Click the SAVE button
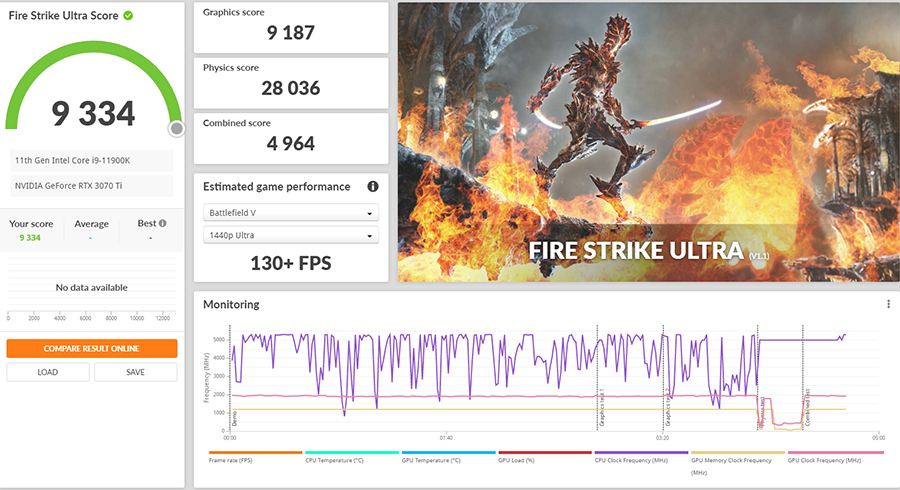900x490 pixels. (x=135, y=372)
